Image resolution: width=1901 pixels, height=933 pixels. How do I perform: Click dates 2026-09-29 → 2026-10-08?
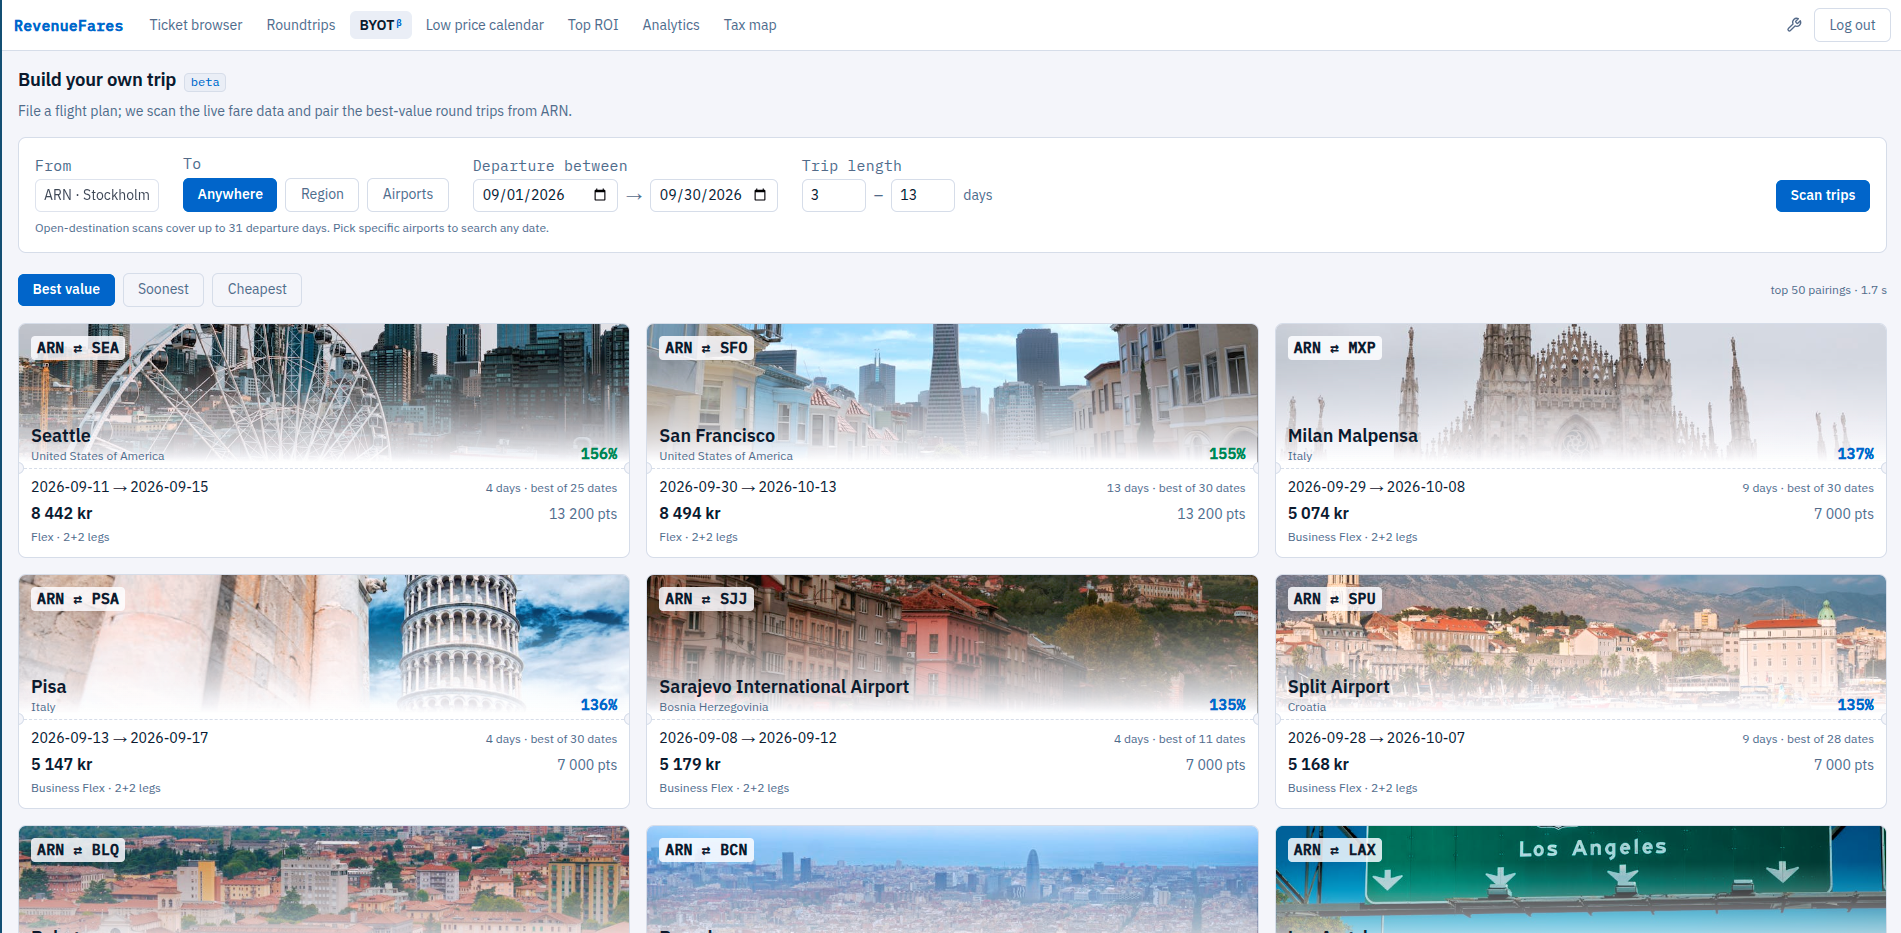[x=1376, y=487]
